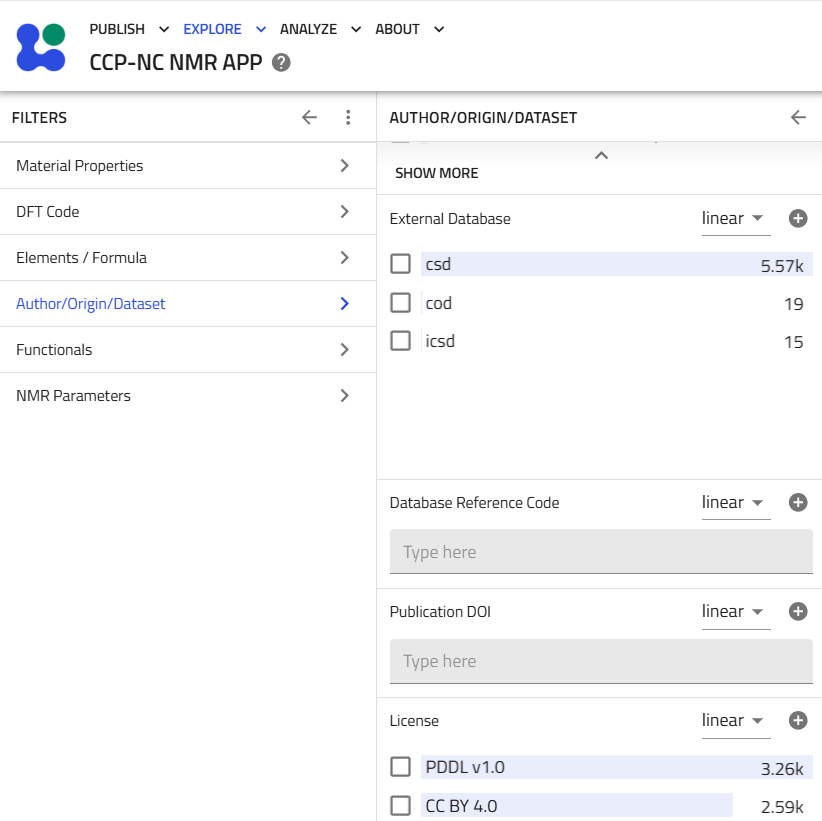Screen dimensions: 822x821
Task: Click the NOMAD logo icon
Action: (41, 47)
